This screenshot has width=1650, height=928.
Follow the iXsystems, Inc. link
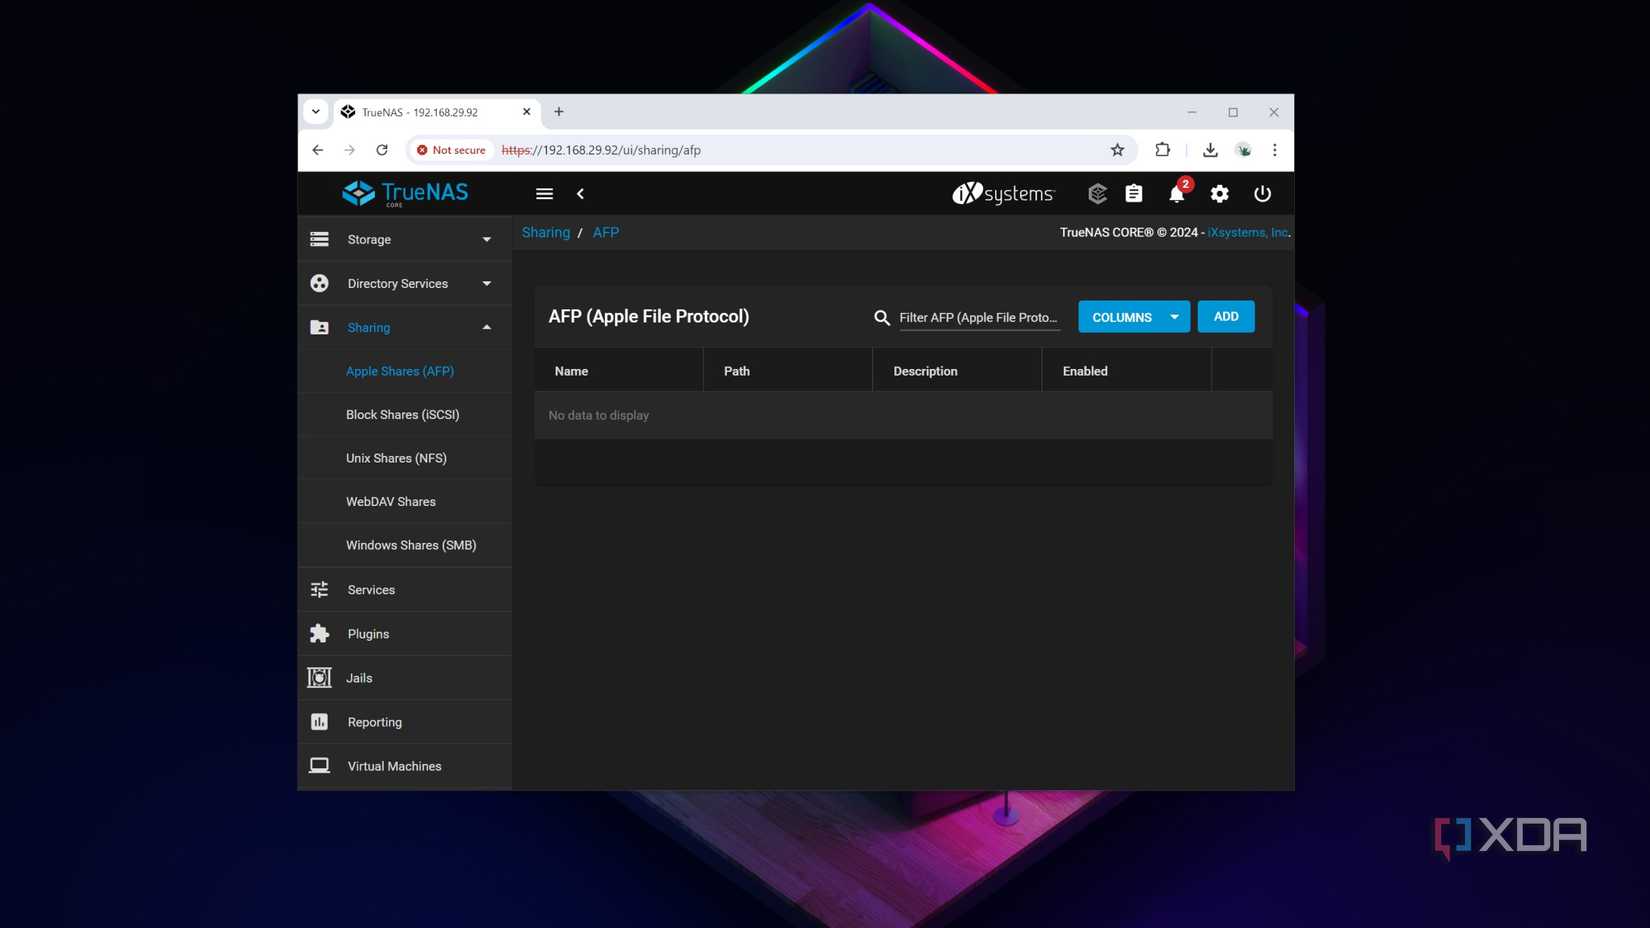coord(1247,233)
